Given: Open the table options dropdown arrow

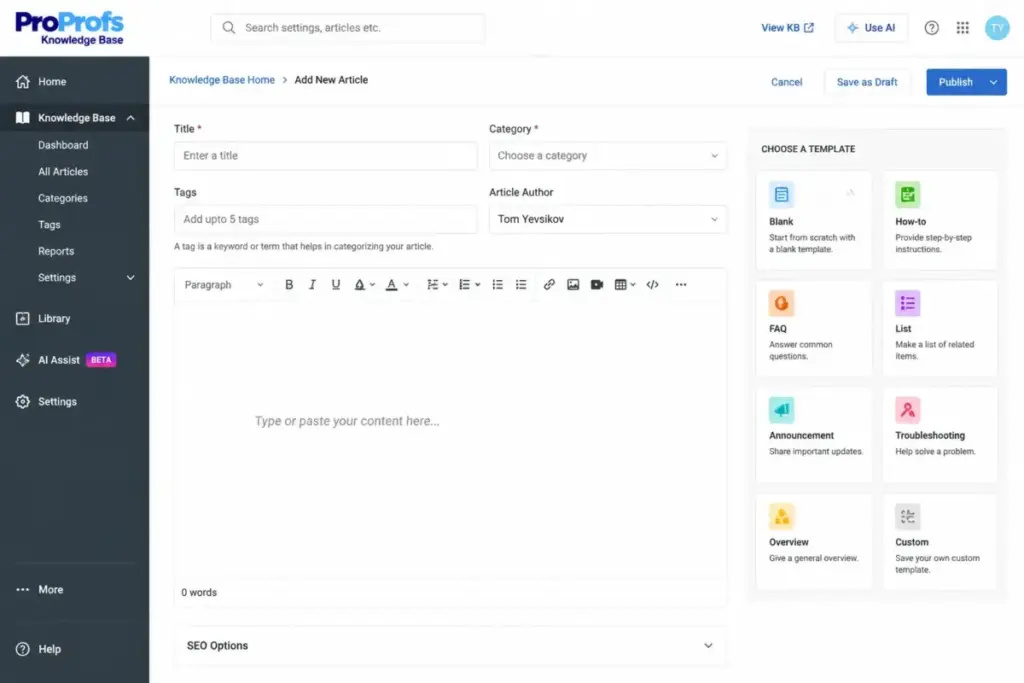Looking at the screenshot, I should tap(633, 285).
